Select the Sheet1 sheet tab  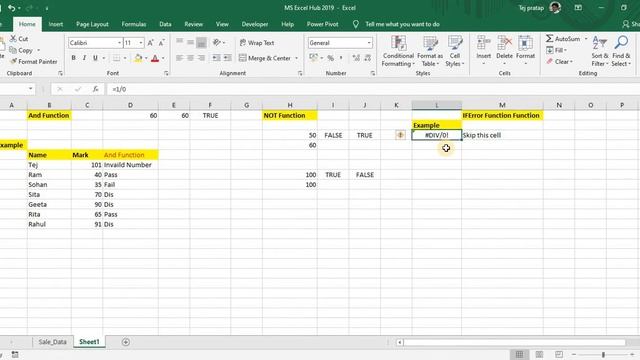tap(89, 342)
